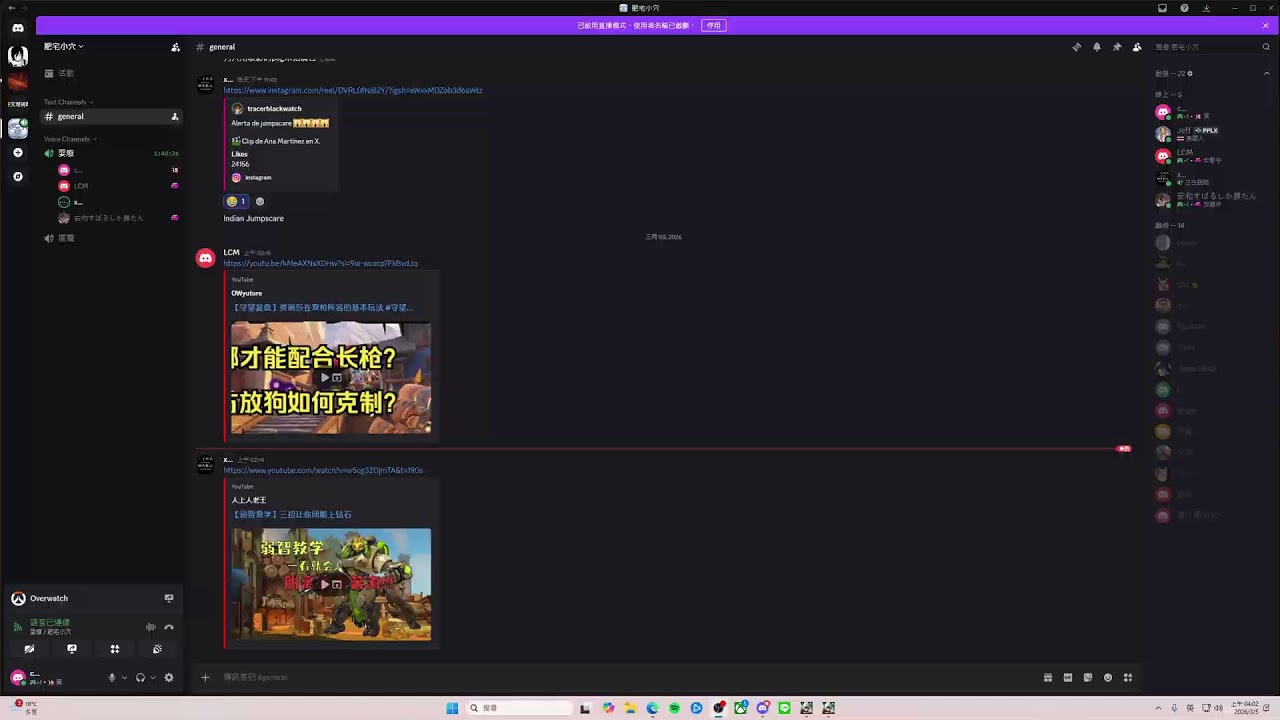Start an activity icon in voice panel
This screenshot has width=1280, height=720.
[x=115, y=649]
